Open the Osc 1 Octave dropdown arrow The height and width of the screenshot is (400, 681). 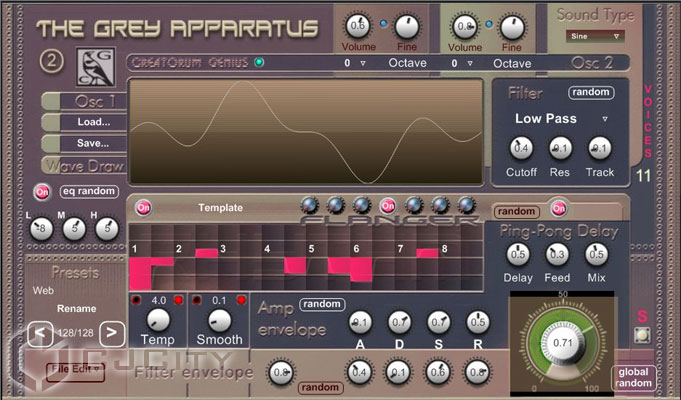pos(363,63)
